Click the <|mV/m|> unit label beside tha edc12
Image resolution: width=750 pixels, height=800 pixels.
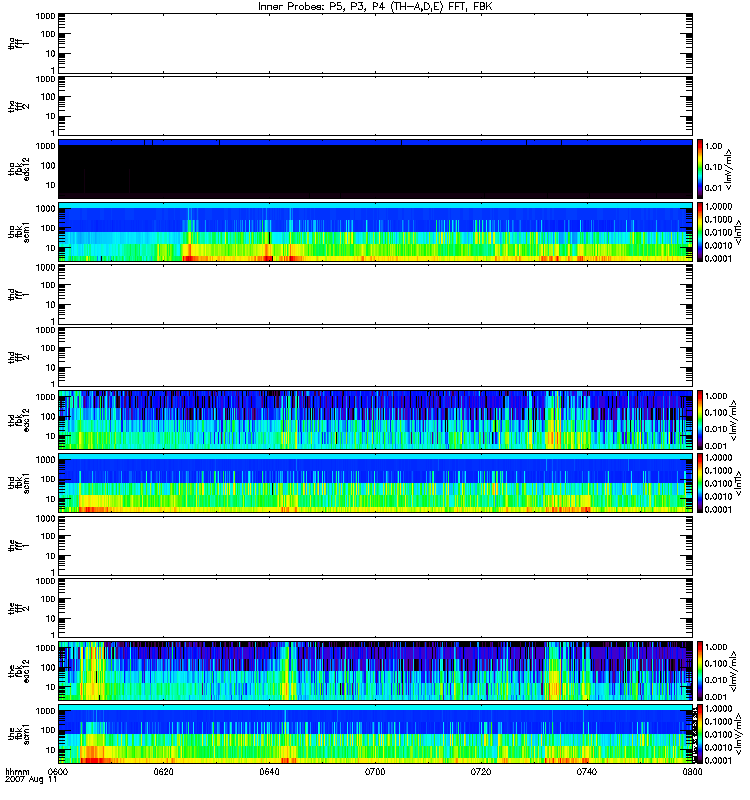729,169
